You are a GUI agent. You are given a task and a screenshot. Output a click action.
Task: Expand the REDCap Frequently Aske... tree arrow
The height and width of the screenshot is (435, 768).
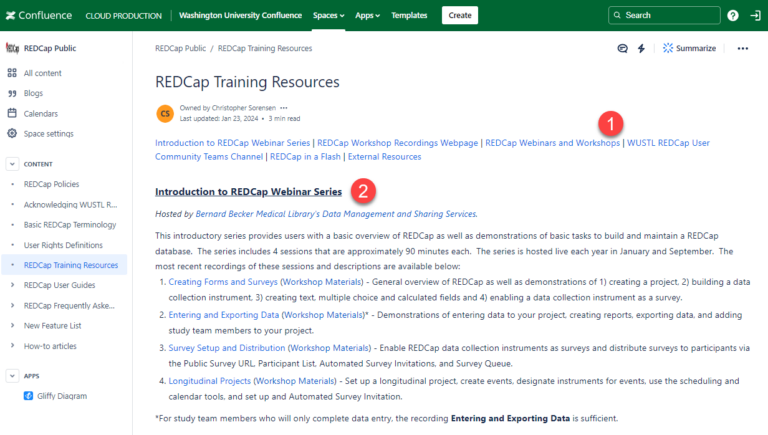coord(12,305)
